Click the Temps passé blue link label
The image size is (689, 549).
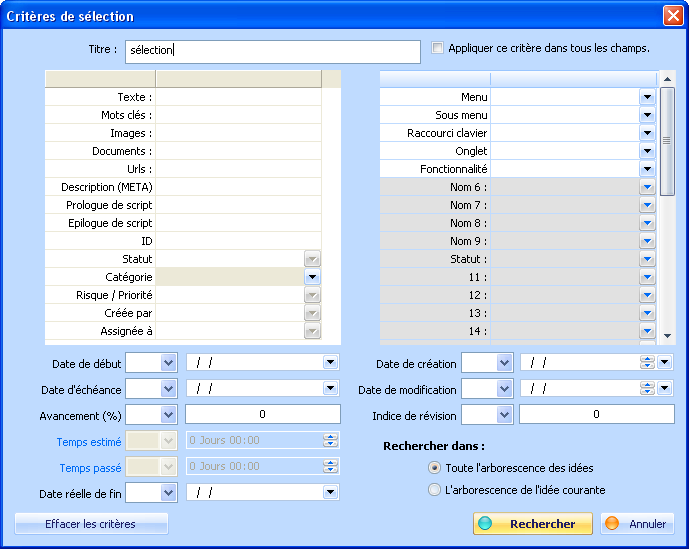91,468
